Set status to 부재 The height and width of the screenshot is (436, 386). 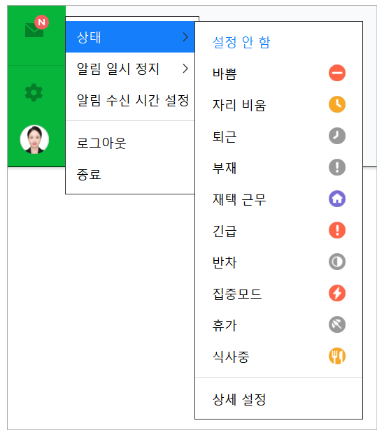[278, 167]
